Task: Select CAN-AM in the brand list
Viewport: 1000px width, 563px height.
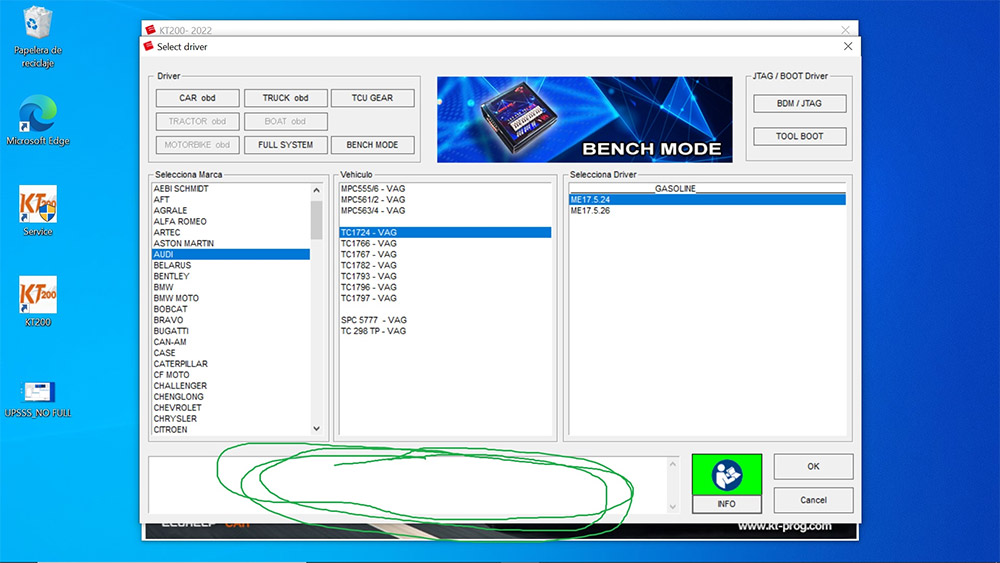Action: [x=231, y=342]
